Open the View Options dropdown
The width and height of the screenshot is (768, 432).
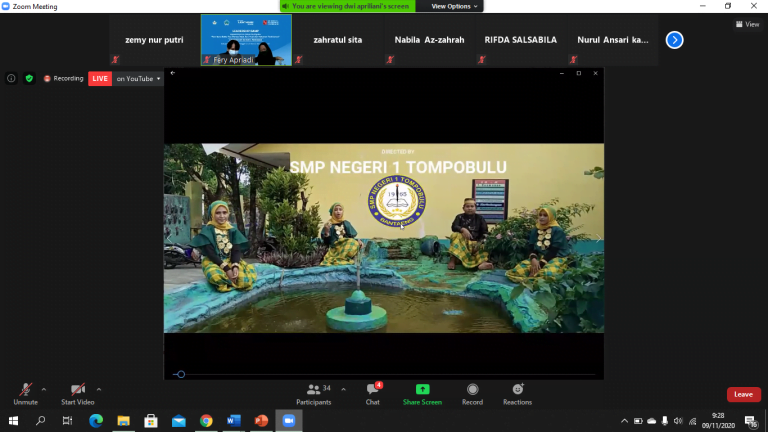[455, 6]
